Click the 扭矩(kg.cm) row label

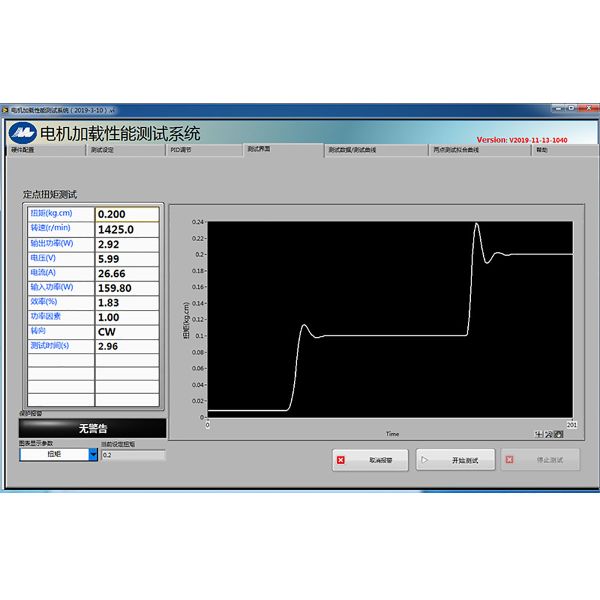click(51, 213)
